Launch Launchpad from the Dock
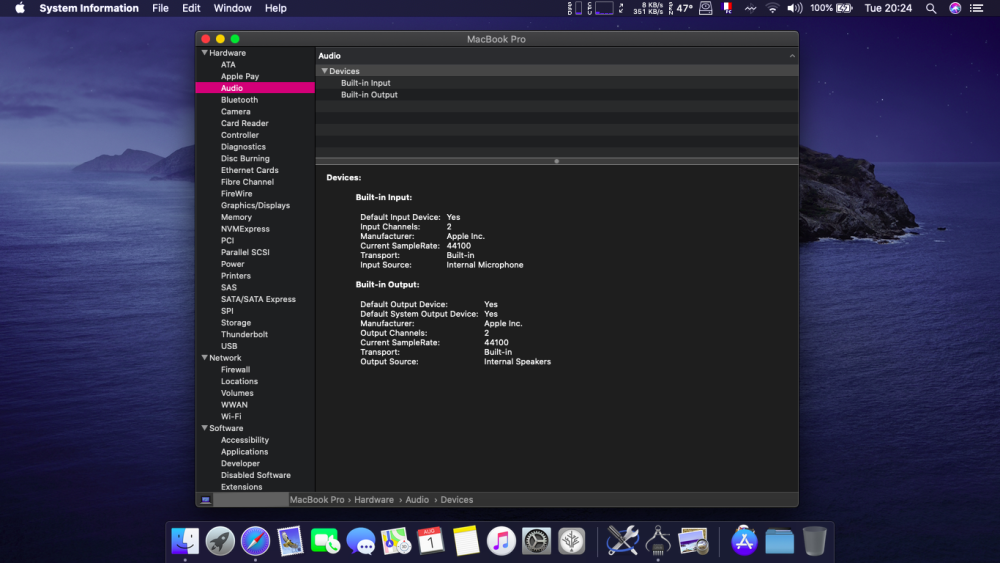The image size is (1000, 563). coord(220,541)
